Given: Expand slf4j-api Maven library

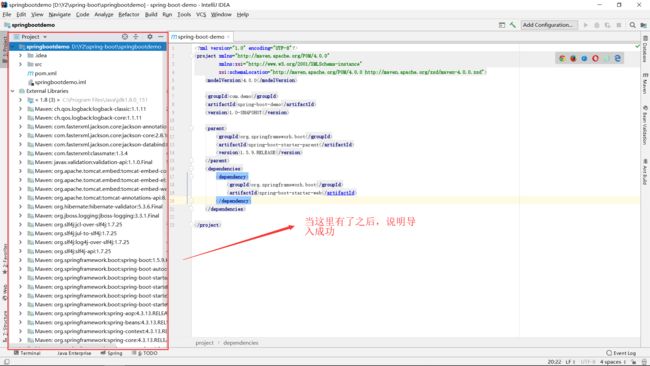Looking at the screenshot, I should [x=20, y=251].
